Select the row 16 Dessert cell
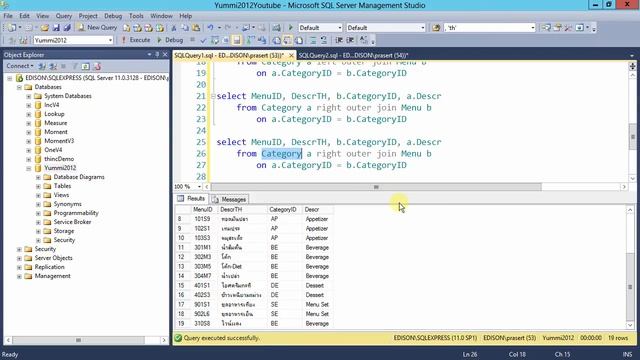The height and width of the screenshot is (360, 640). click(317, 295)
